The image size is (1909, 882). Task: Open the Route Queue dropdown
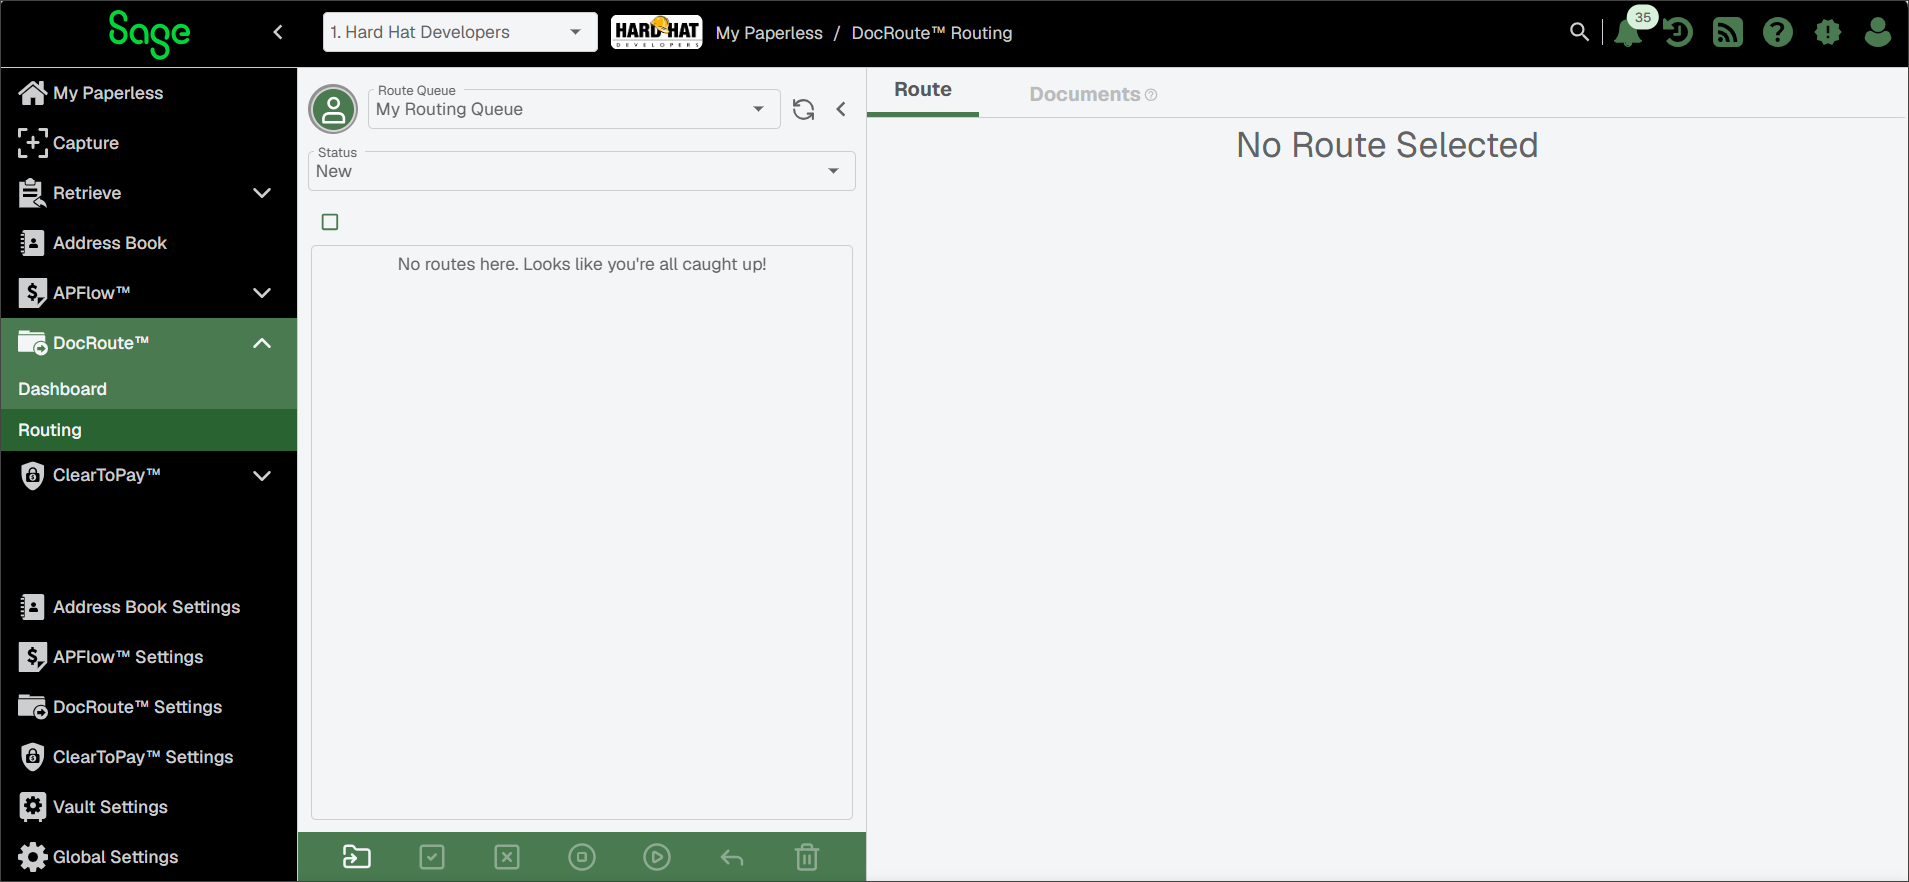pos(574,109)
